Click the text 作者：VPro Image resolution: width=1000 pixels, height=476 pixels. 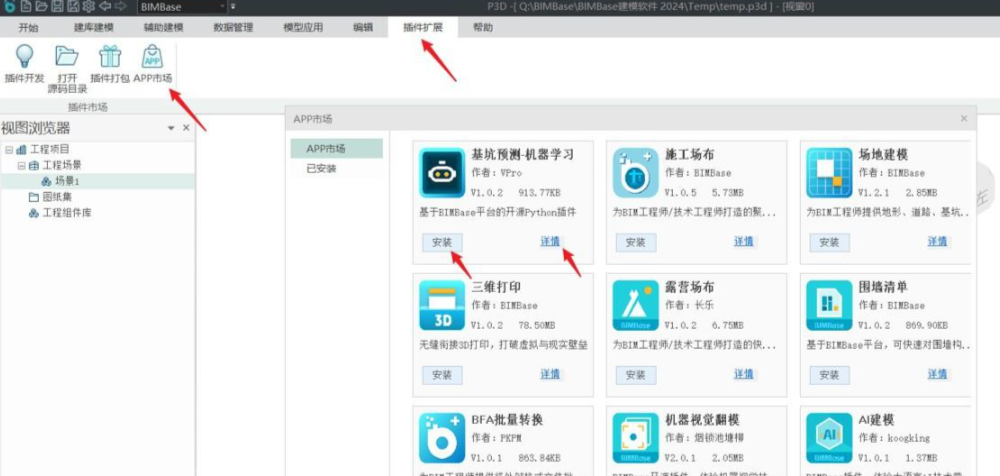coord(497,173)
